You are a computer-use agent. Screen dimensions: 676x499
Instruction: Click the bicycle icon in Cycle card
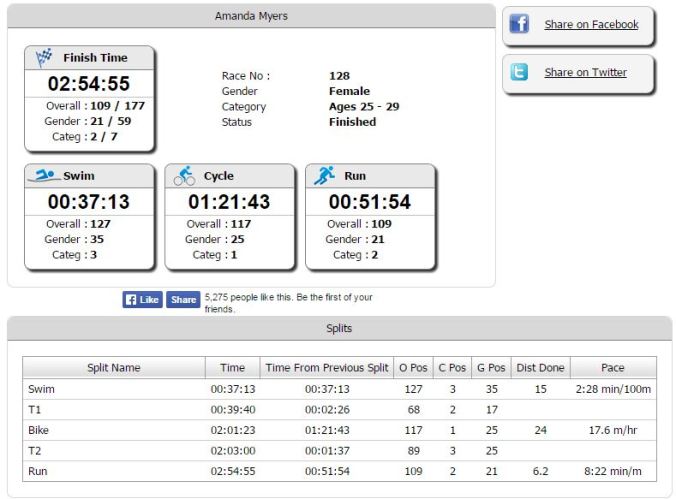pos(185,176)
